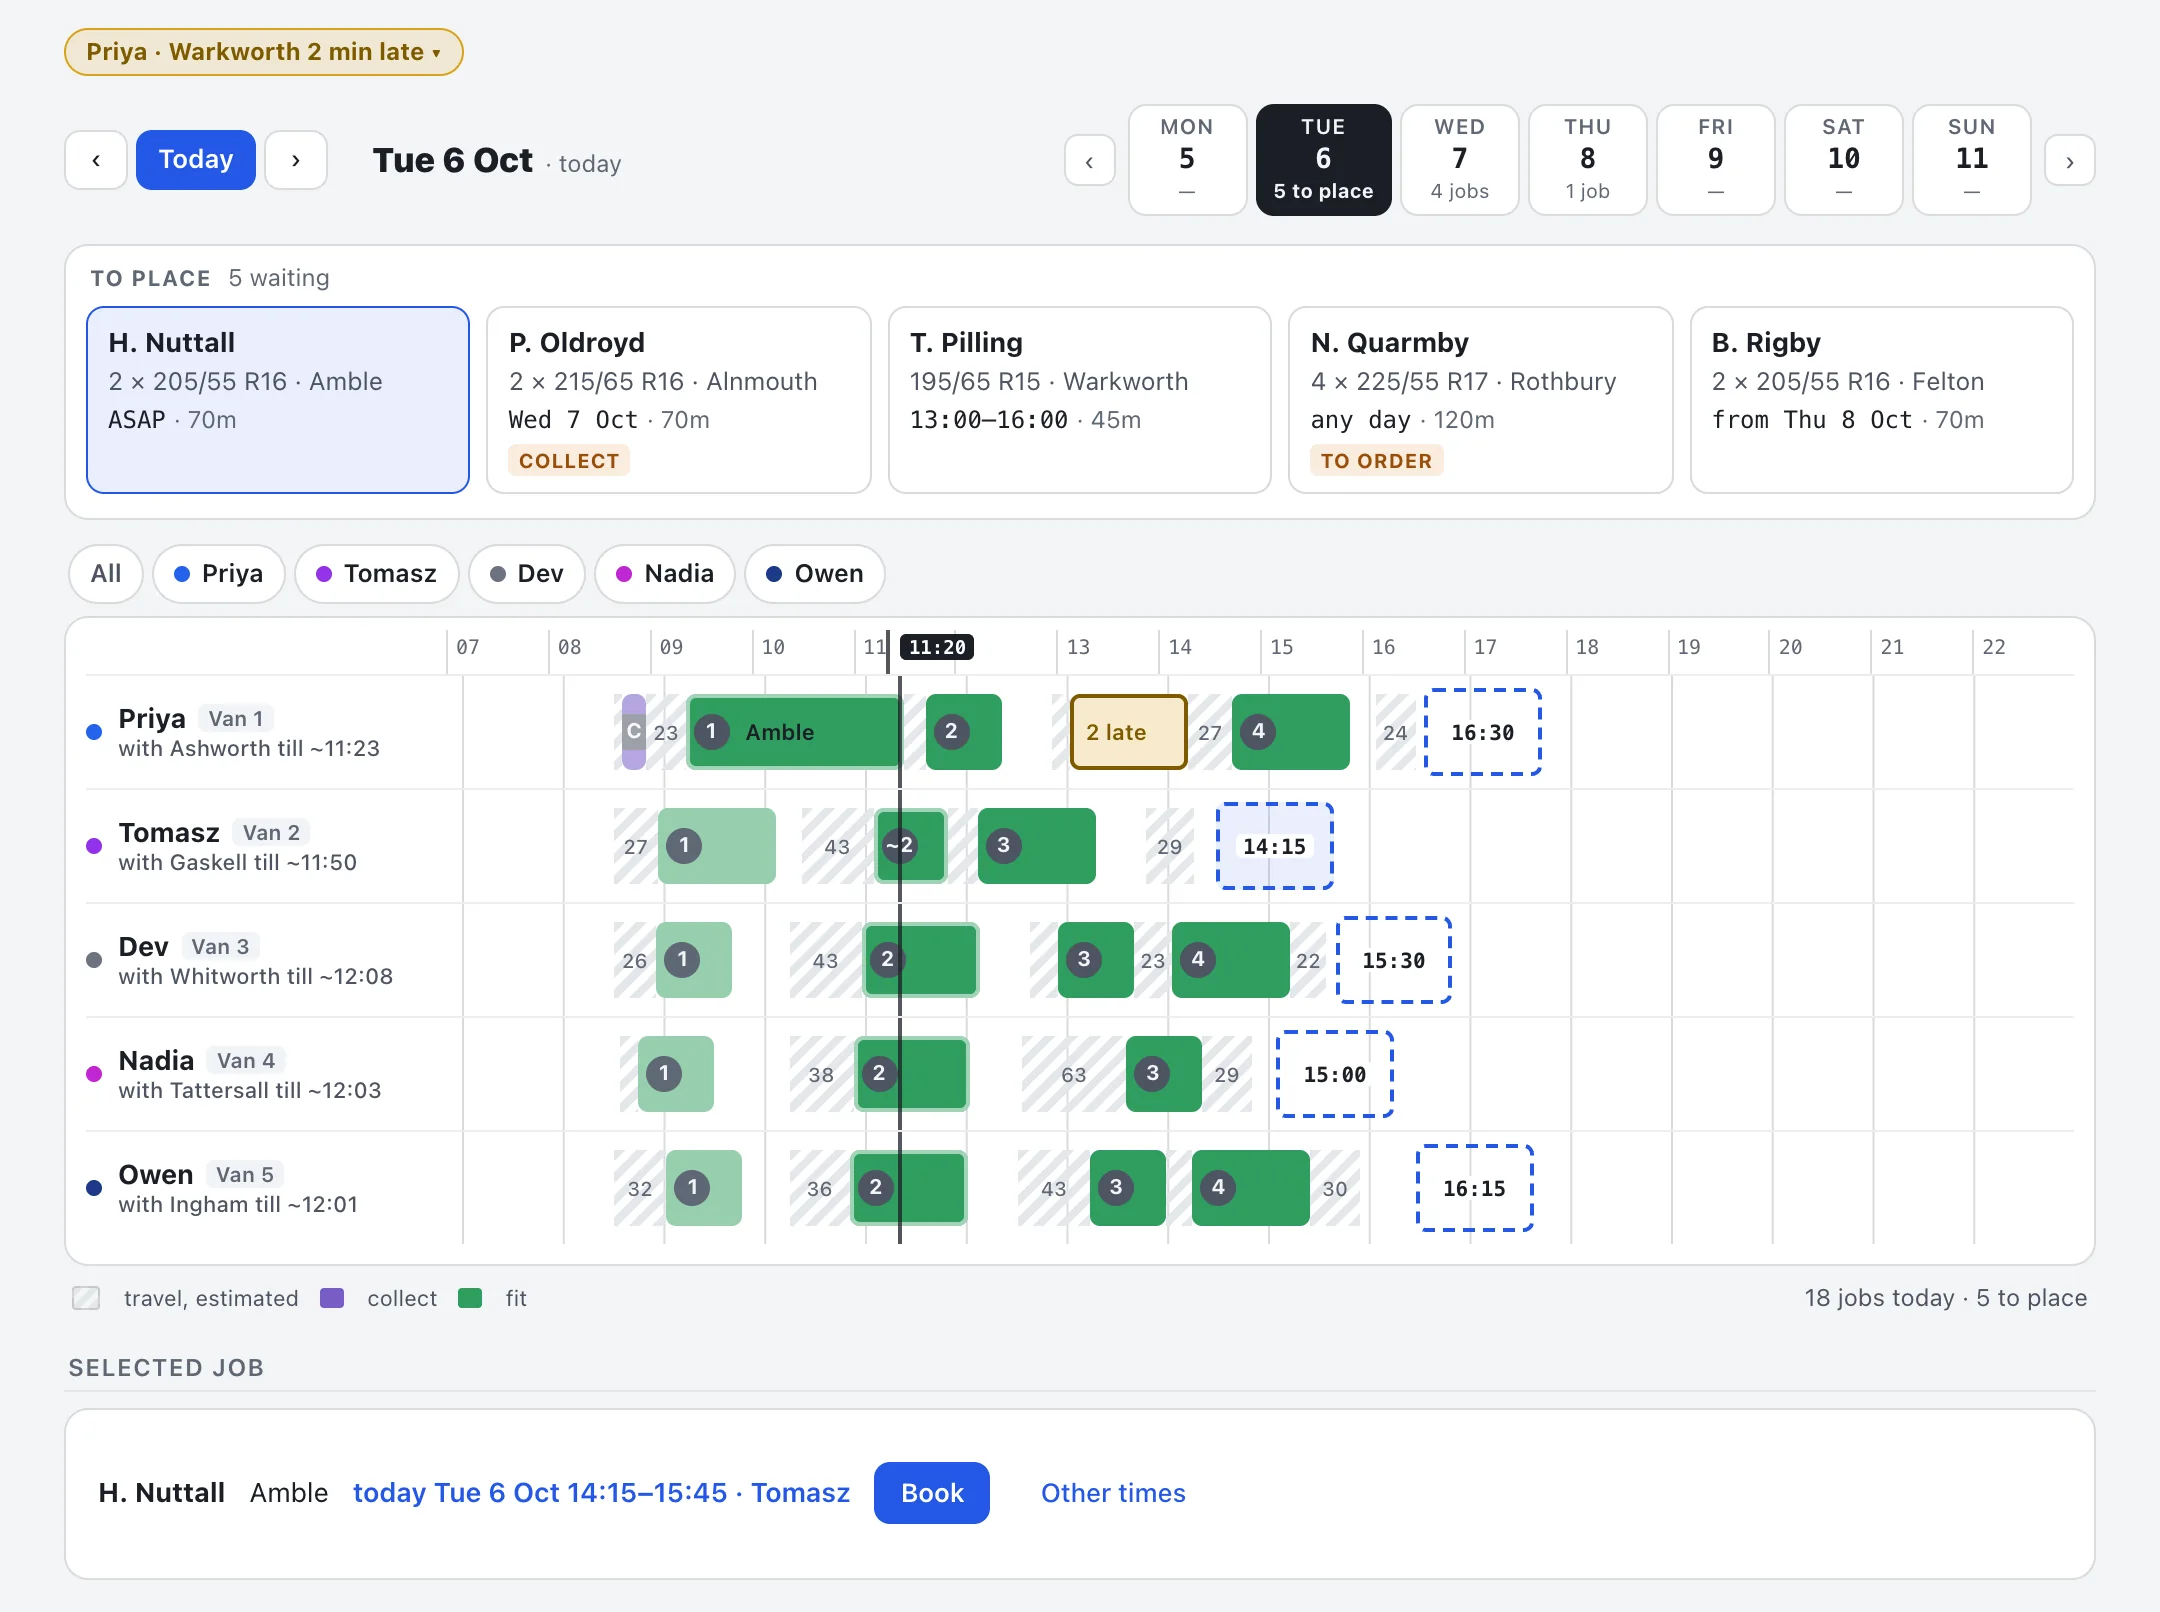Select the THU 8 day tab

click(x=1587, y=160)
